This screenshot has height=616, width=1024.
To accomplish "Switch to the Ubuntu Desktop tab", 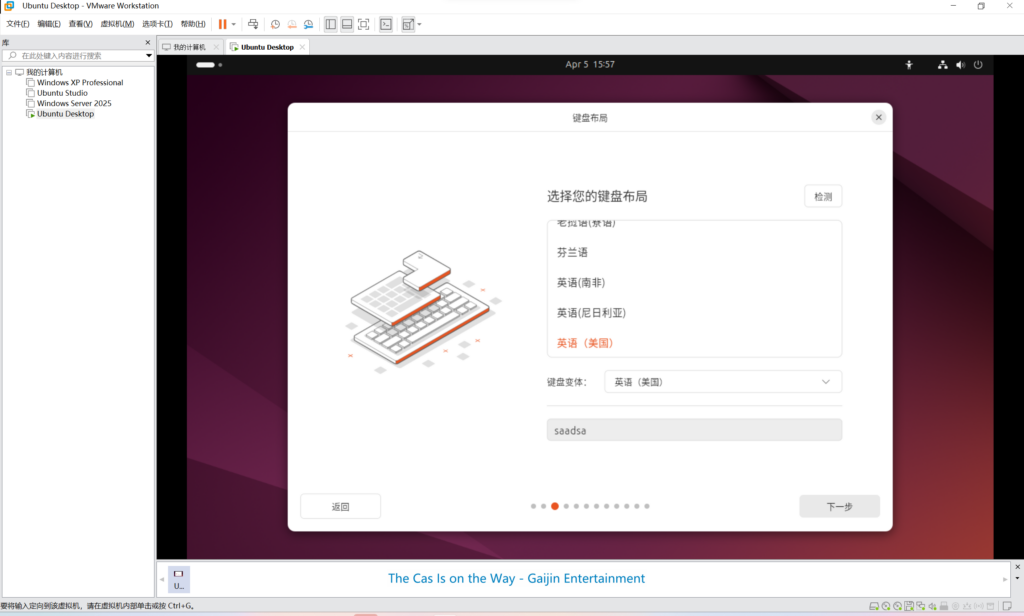I will coord(267,47).
